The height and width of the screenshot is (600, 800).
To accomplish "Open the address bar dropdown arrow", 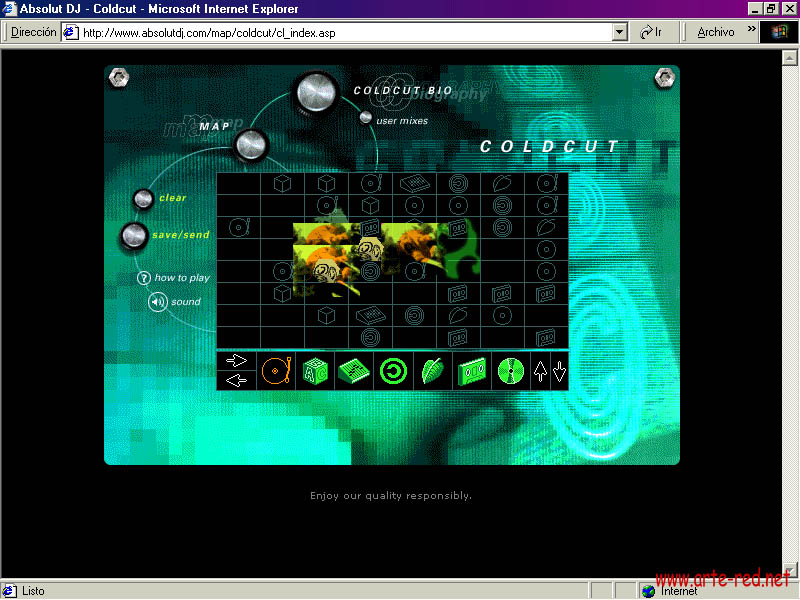I will (620, 32).
